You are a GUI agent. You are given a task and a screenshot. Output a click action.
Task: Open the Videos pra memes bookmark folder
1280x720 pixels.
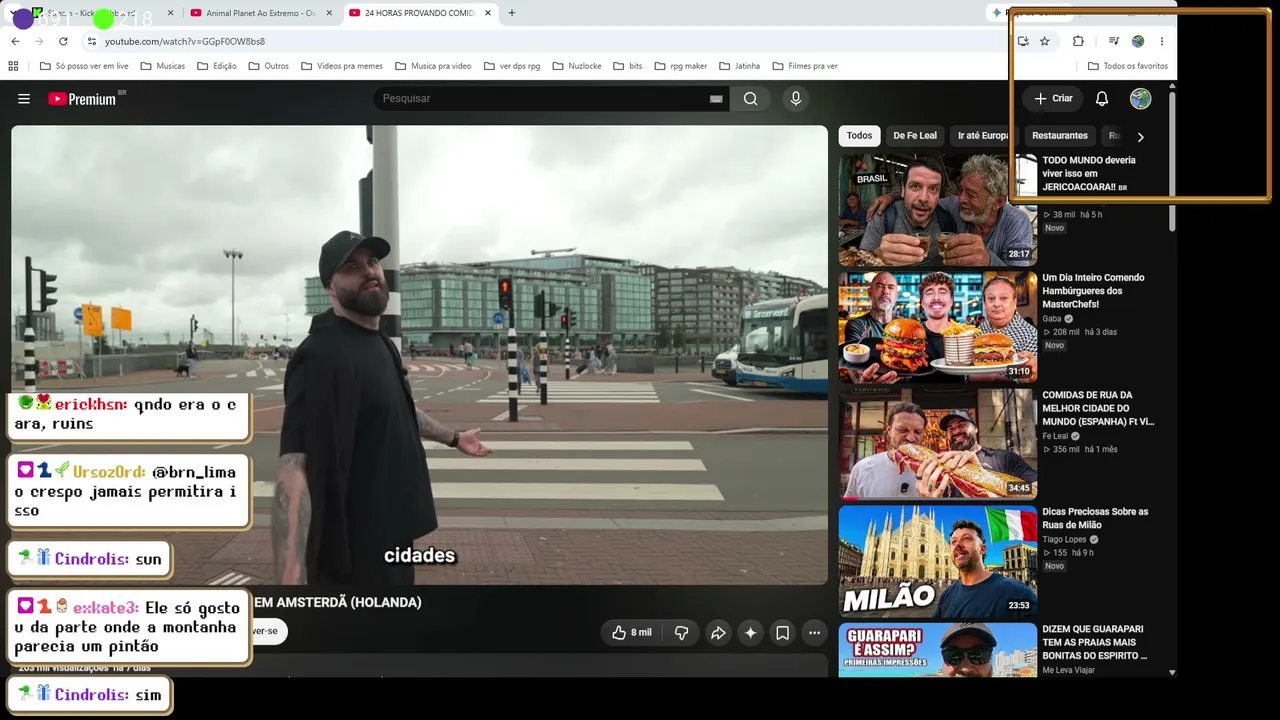342,66
